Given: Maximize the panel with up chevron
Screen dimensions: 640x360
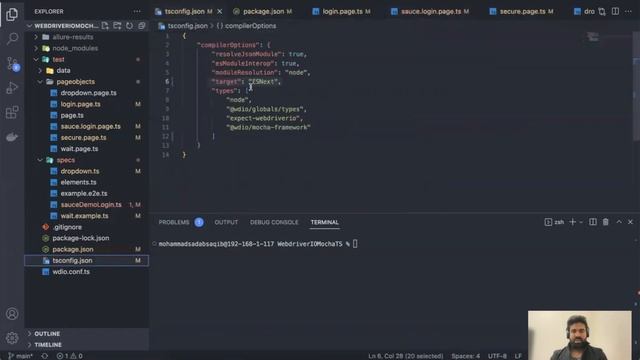Looking at the screenshot, I should tap(619, 222).
